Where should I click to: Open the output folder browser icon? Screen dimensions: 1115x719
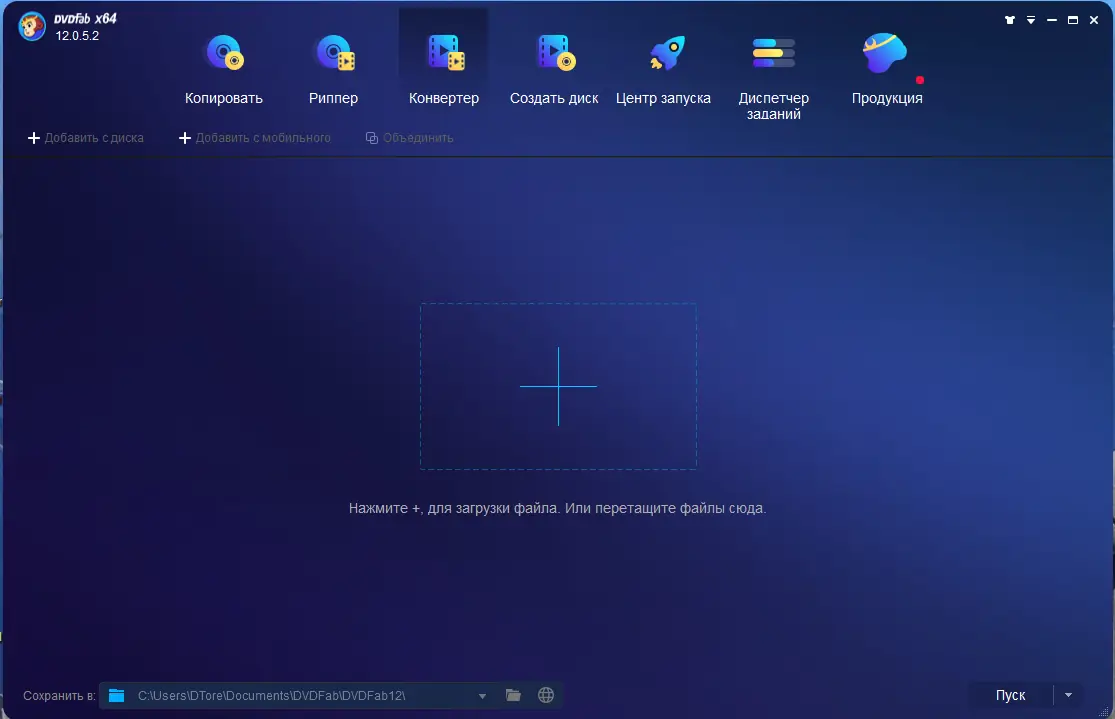[x=513, y=694]
